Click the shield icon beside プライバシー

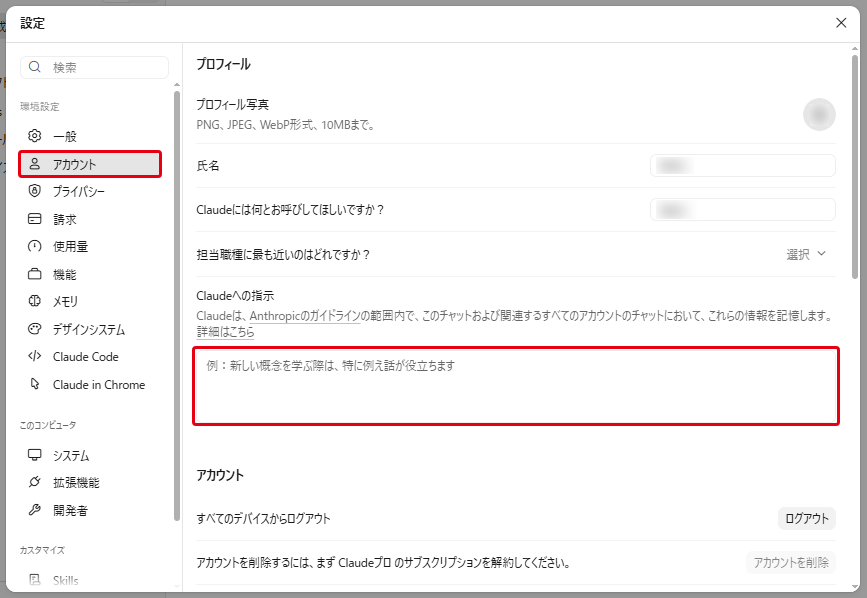pos(35,191)
